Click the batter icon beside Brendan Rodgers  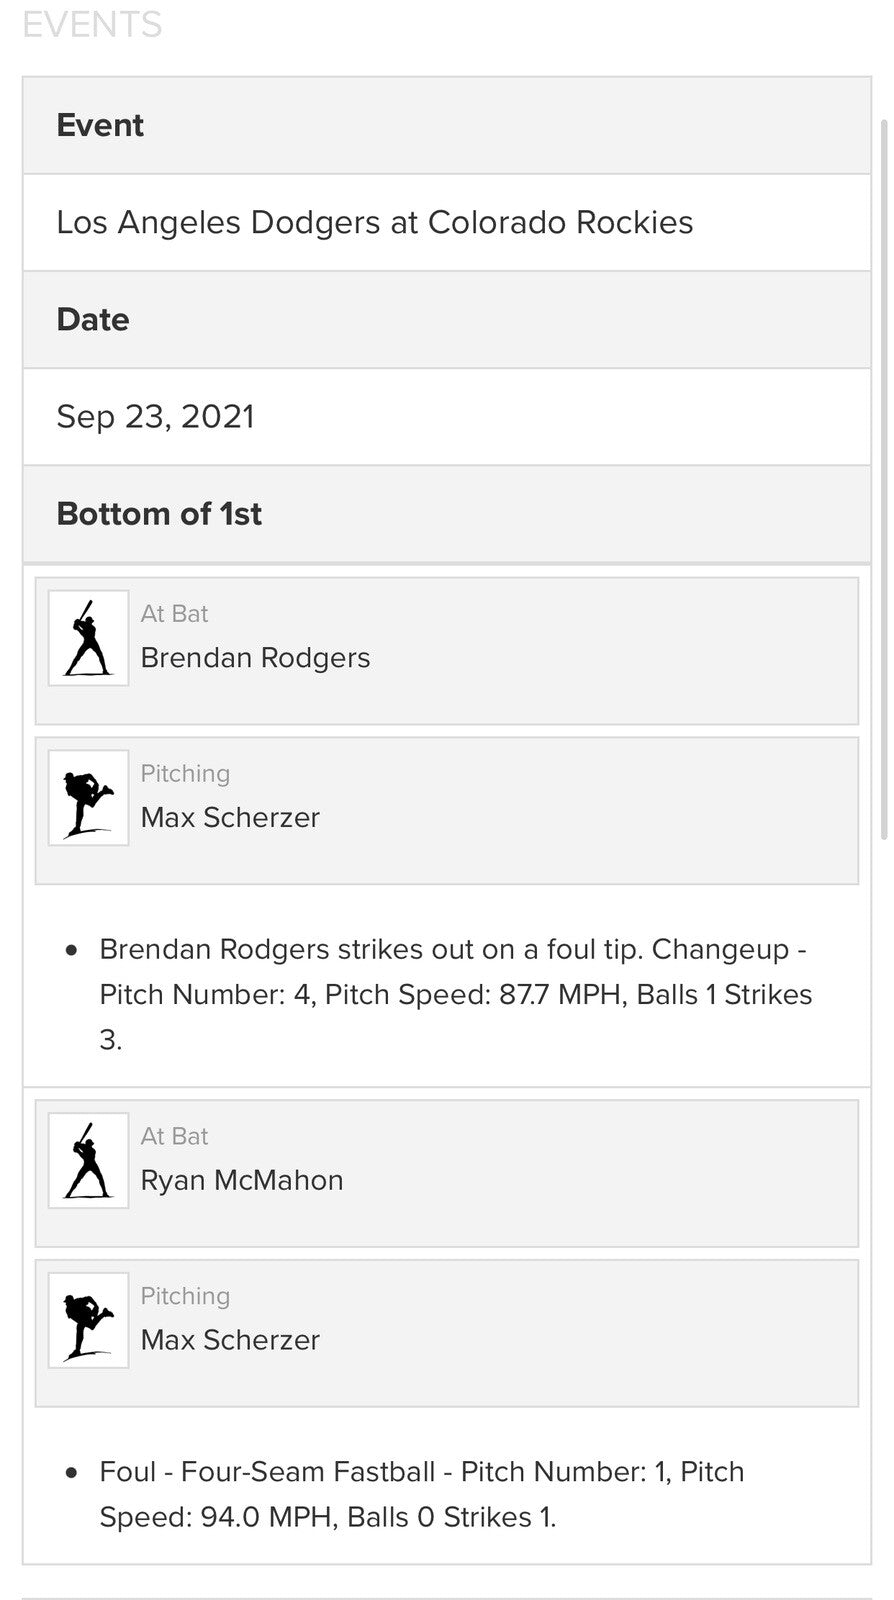tap(88, 638)
